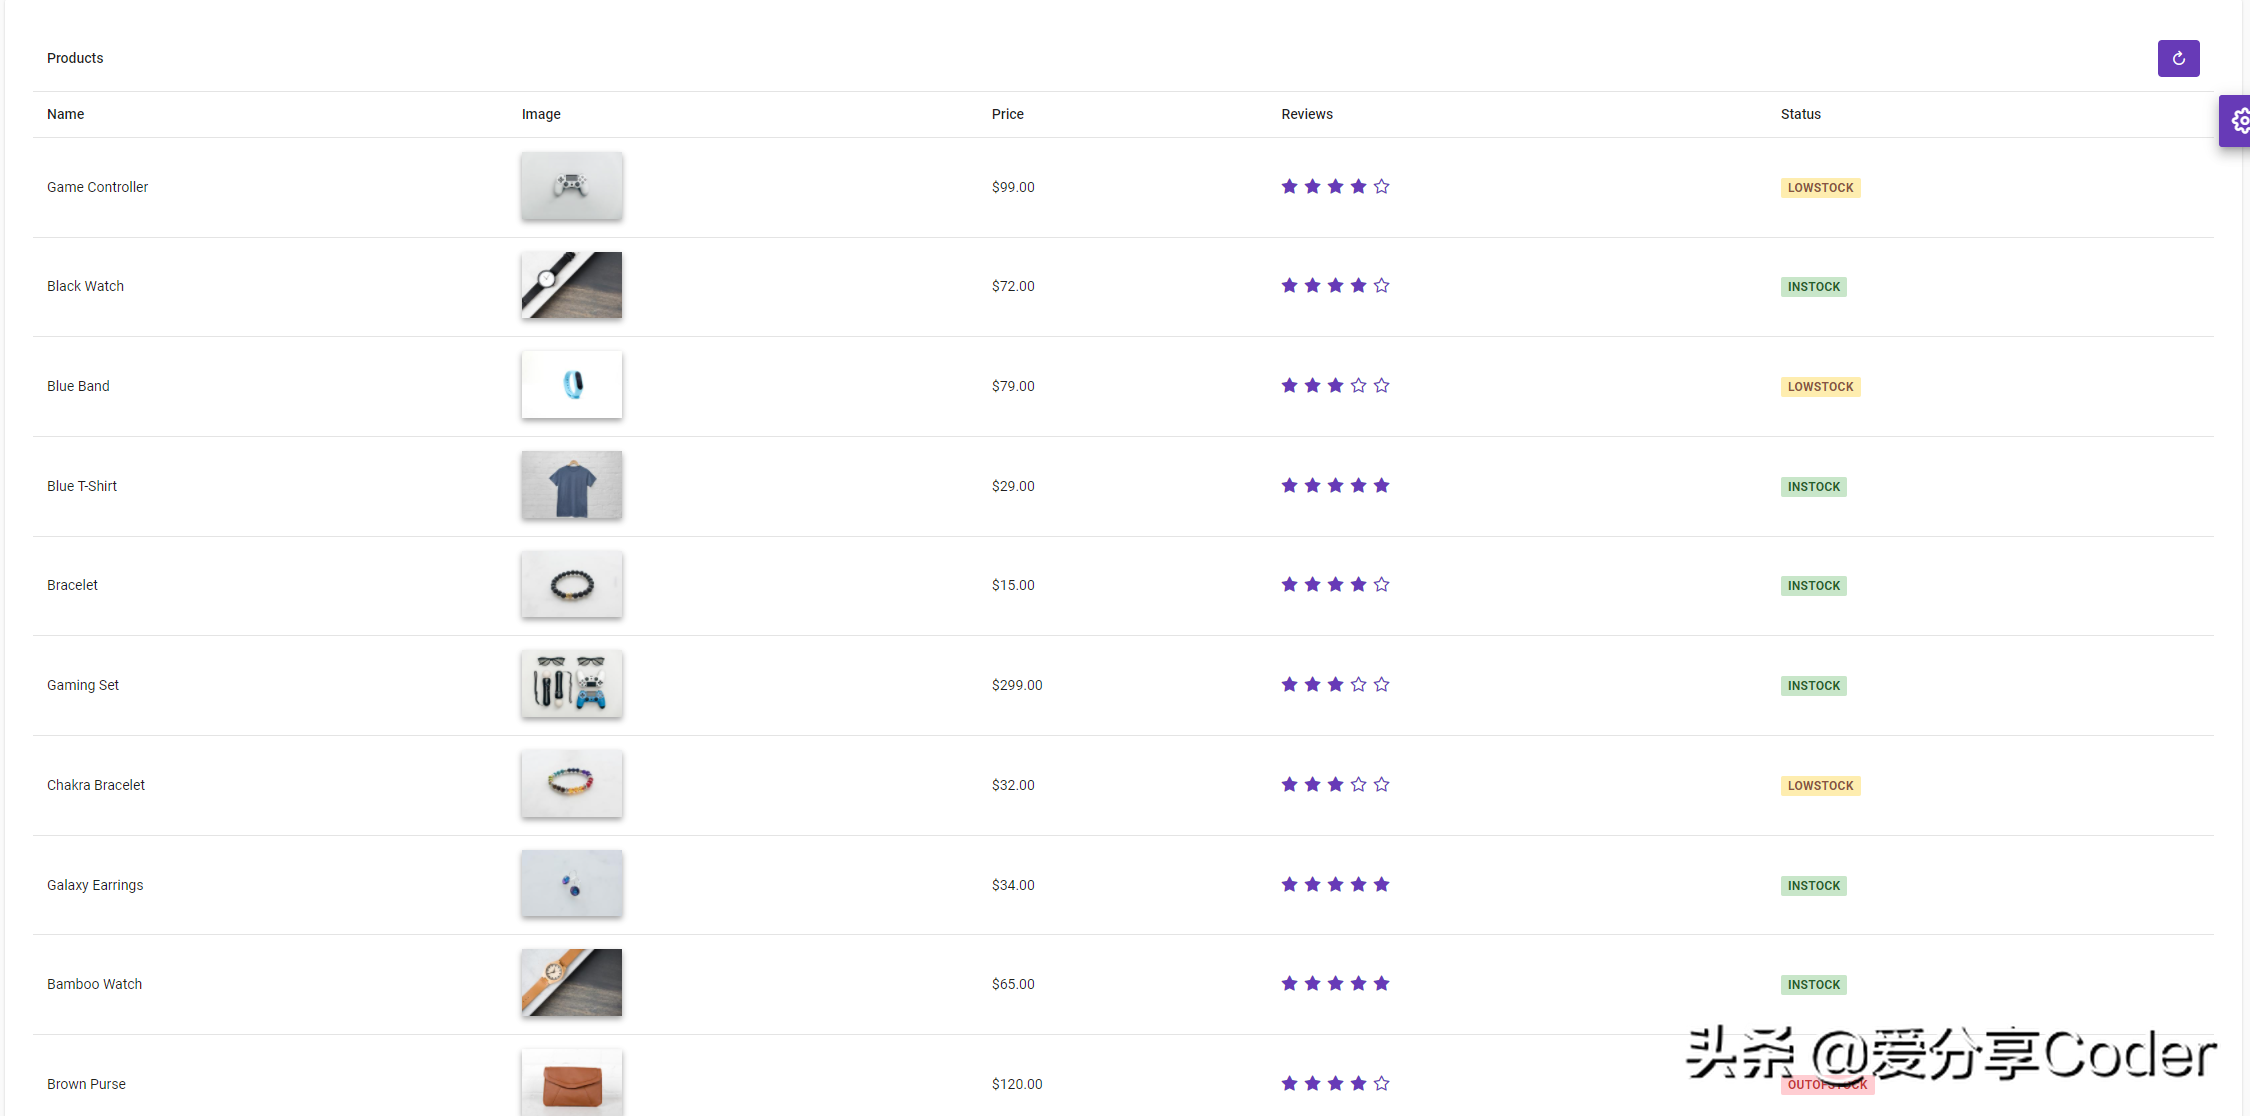Click the purple refresh button
The width and height of the screenshot is (2250, 1116).
pos(2178,59)
